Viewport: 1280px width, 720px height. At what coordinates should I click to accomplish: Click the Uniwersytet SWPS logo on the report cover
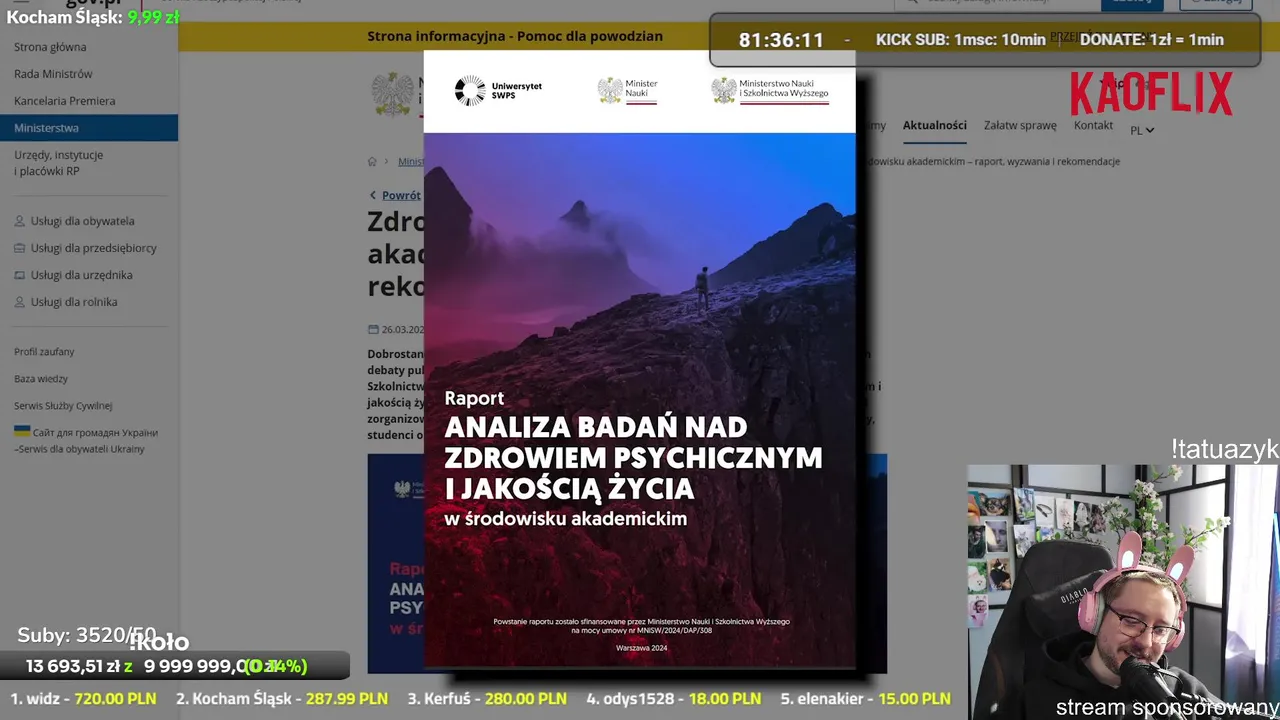coord(498,91)
